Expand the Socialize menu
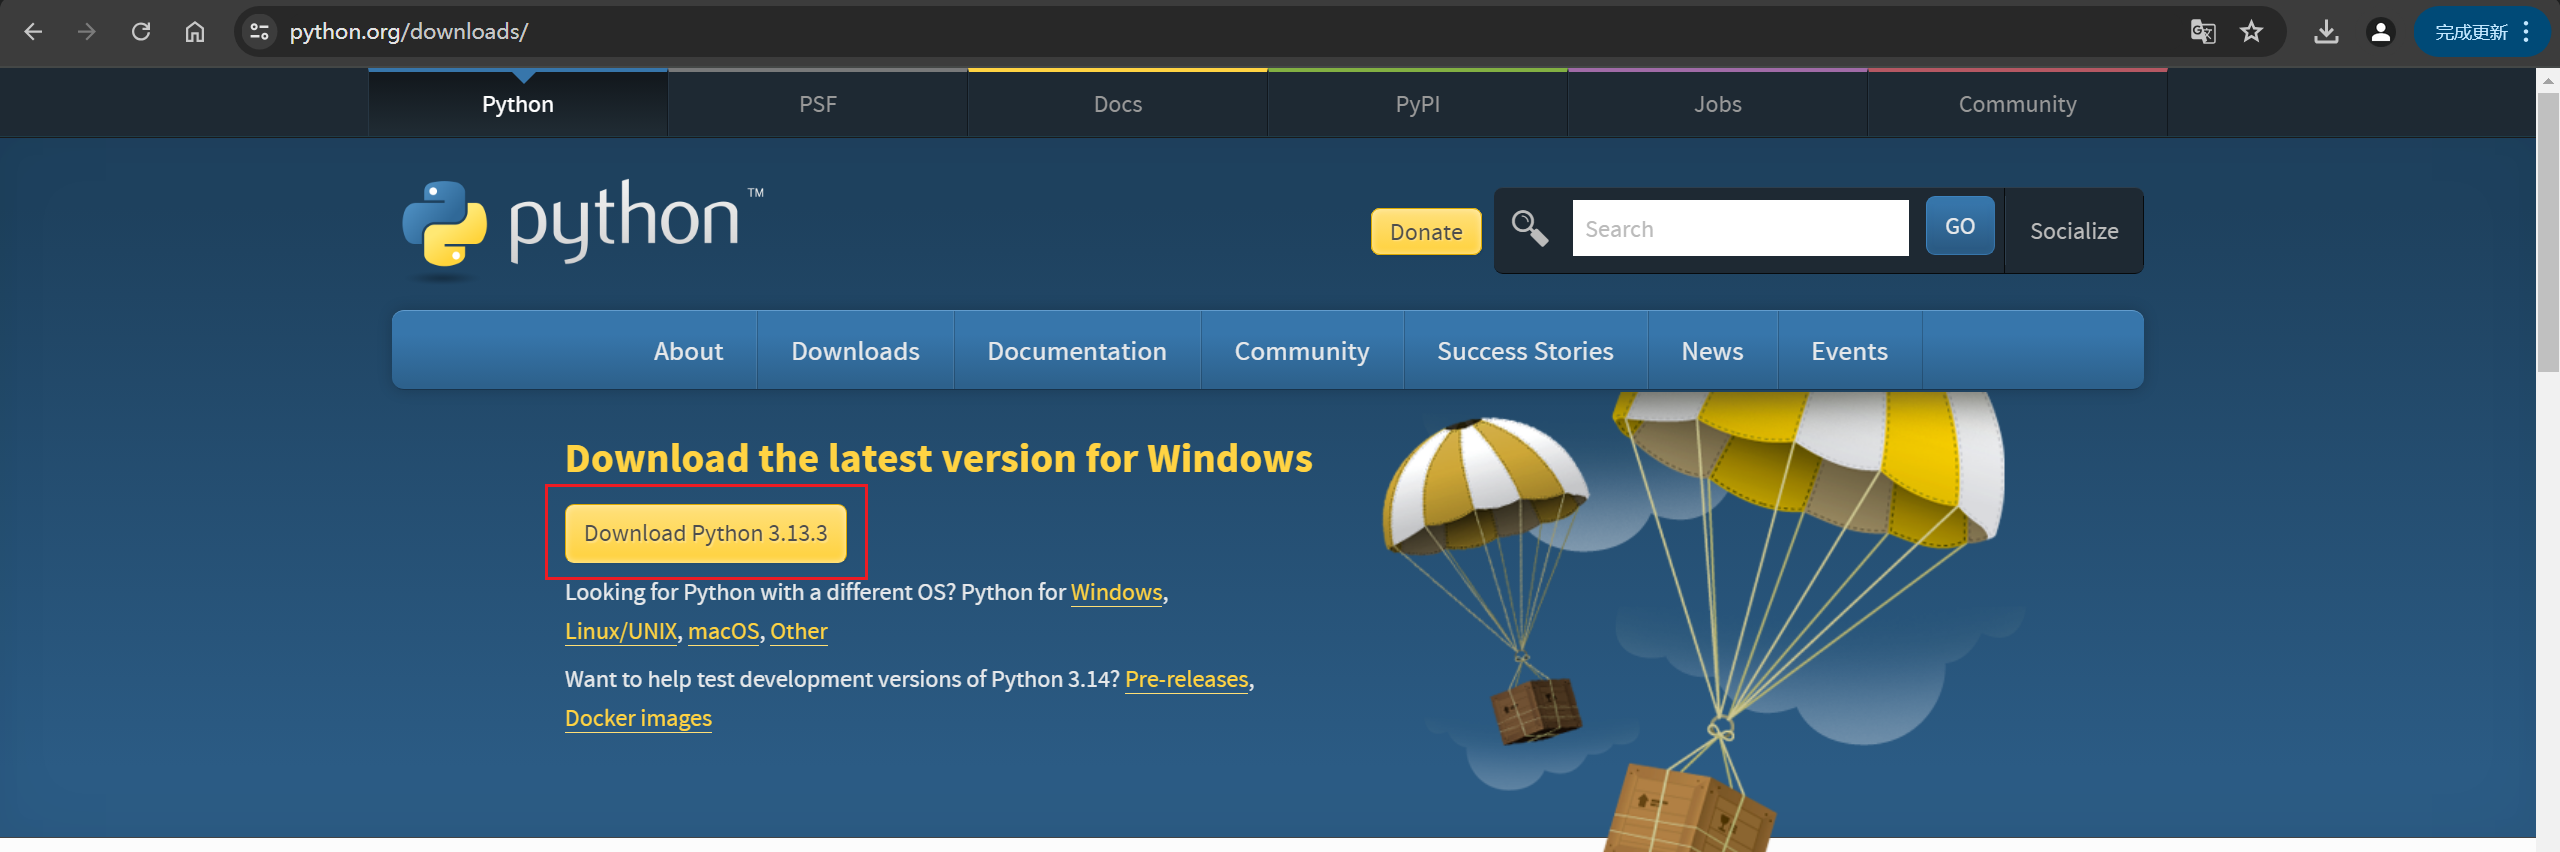 tap(2074, 231)
